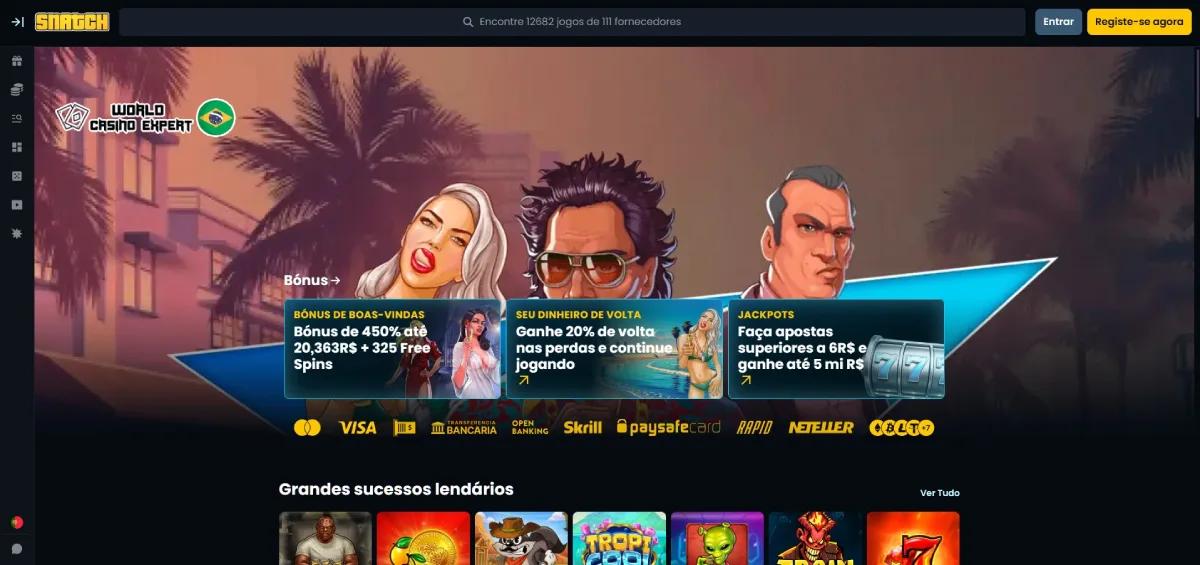
Task: Click the search magnifier icon
Action: tap(468, 22)
